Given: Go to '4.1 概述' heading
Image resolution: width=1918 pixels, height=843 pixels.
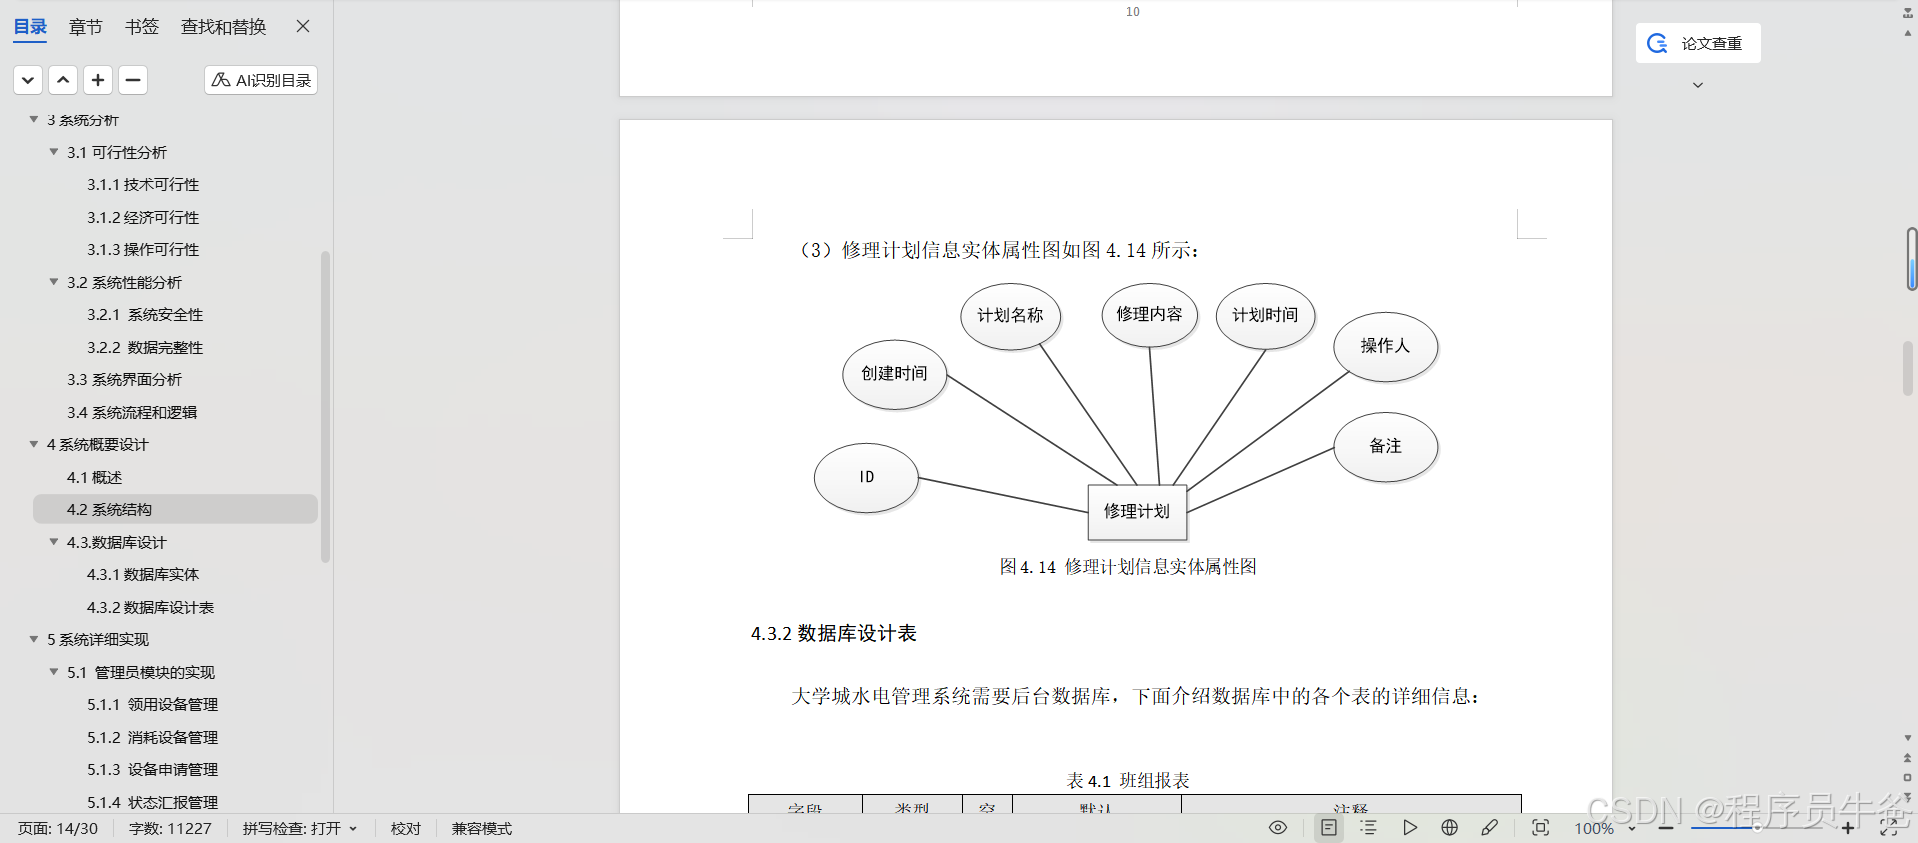Looking at the screenshot, I should [94, 477].
